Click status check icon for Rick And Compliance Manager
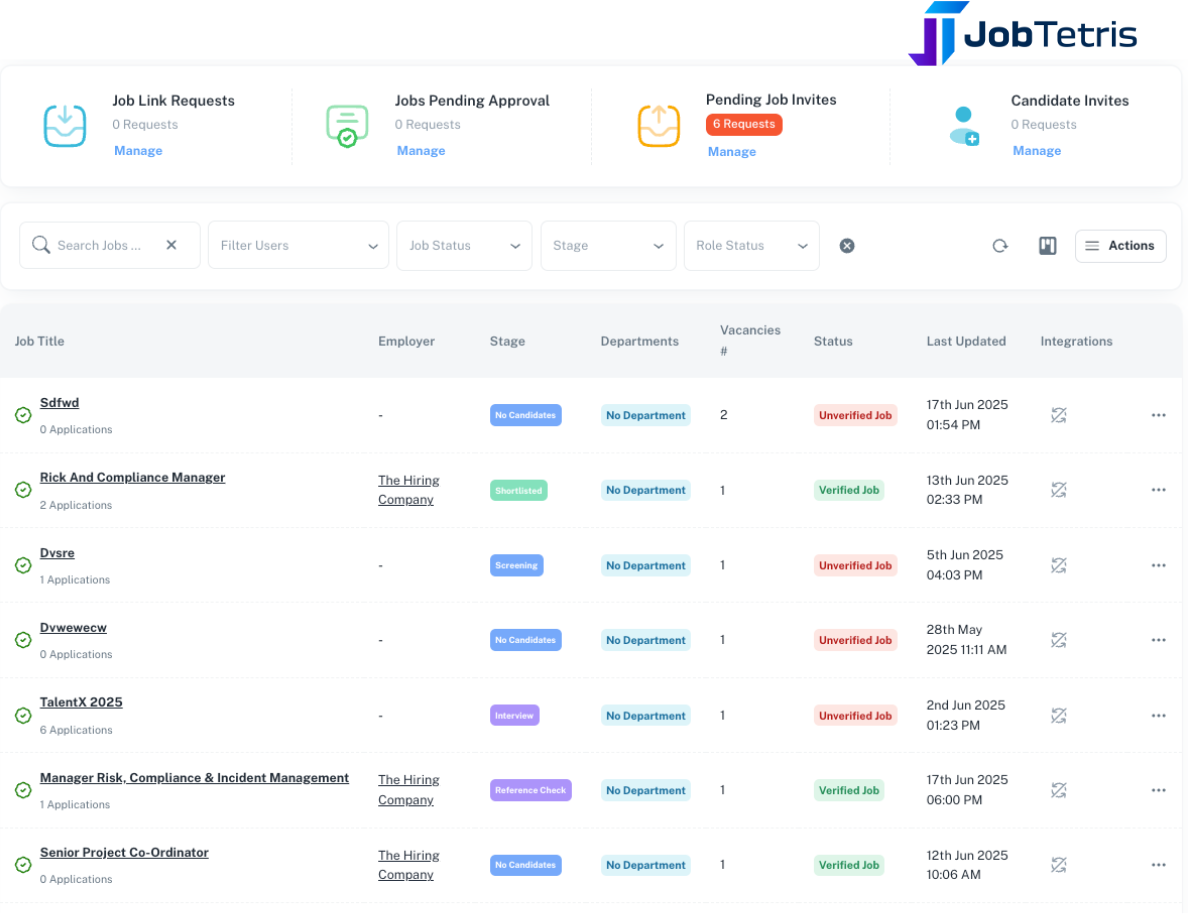Screen dimensions: 1188x915 tap(23, 490)
